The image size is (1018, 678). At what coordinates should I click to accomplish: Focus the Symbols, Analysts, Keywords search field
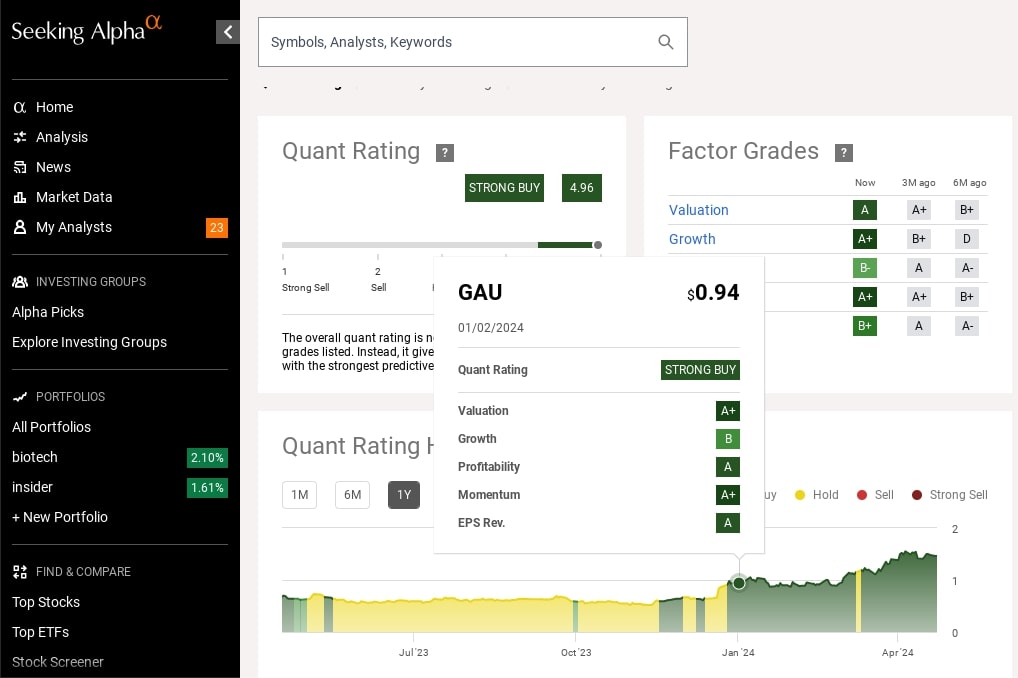pos(455,42)
